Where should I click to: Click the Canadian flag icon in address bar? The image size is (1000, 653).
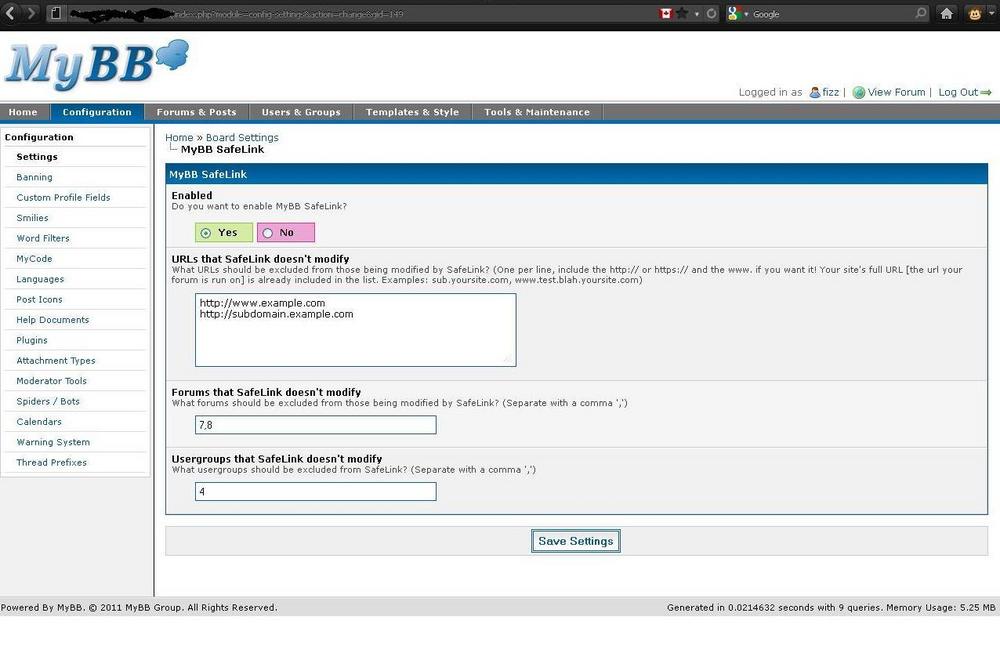pos(665,13)
